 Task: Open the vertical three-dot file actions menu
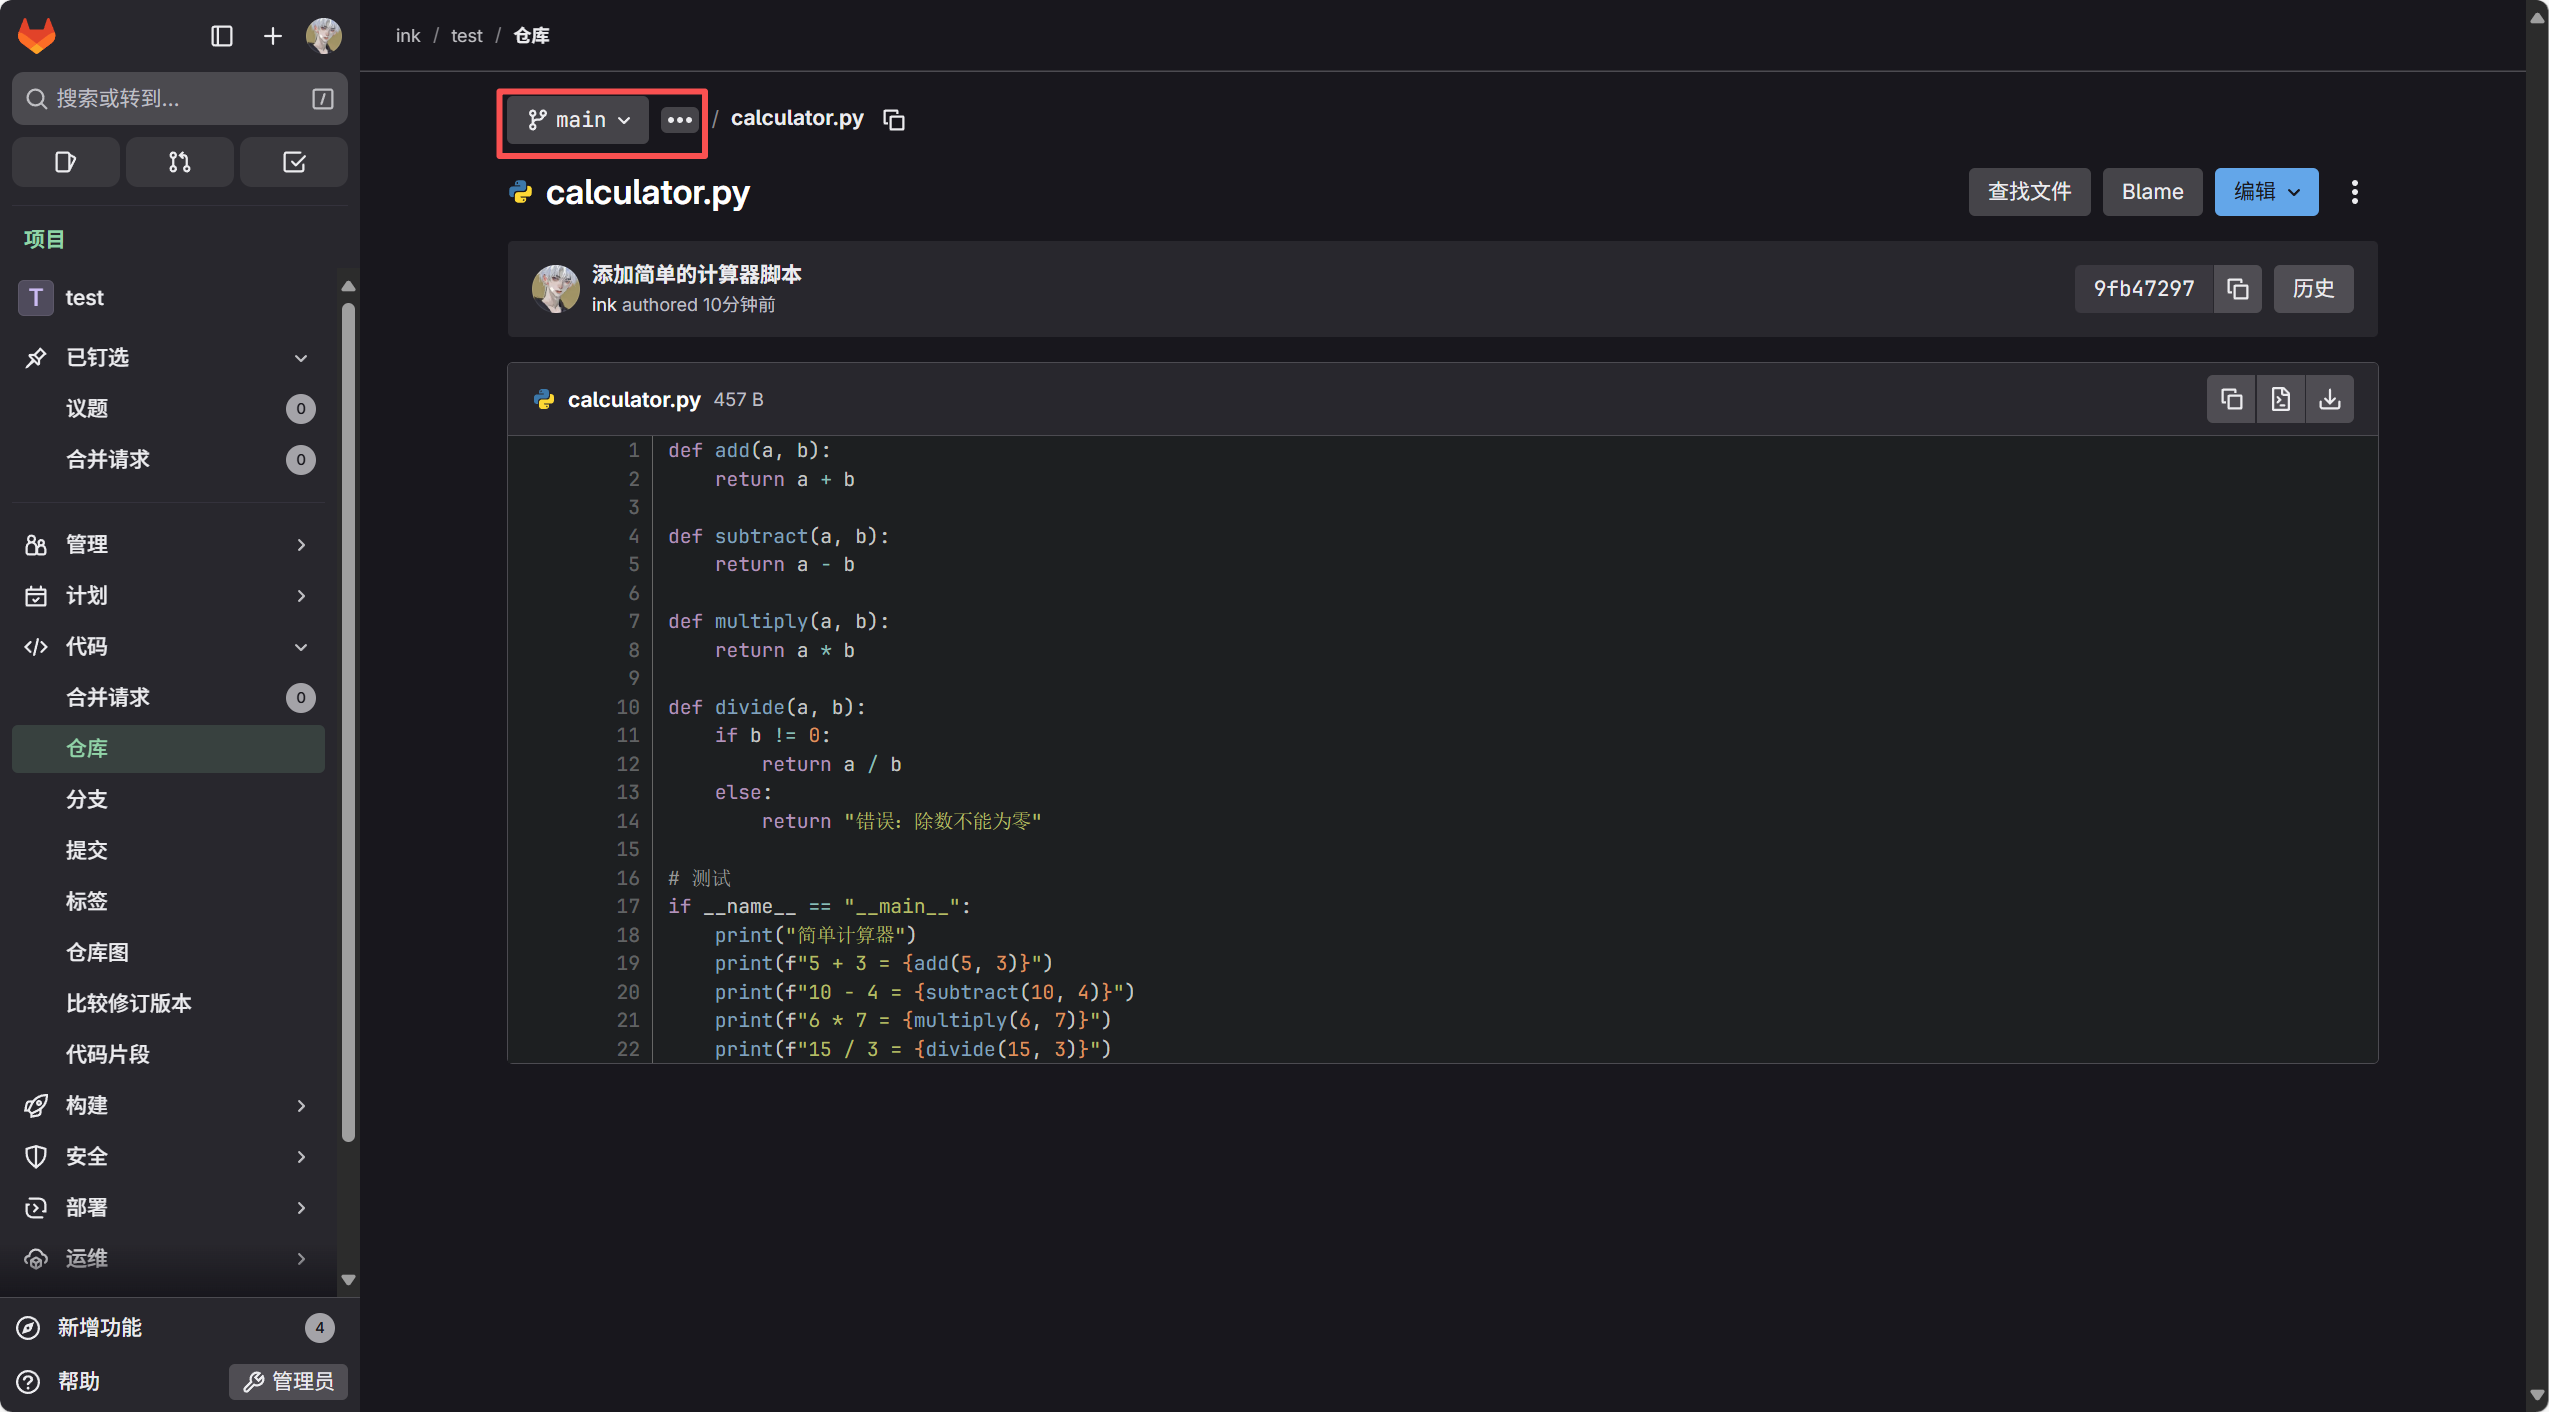pos(2354,192)
